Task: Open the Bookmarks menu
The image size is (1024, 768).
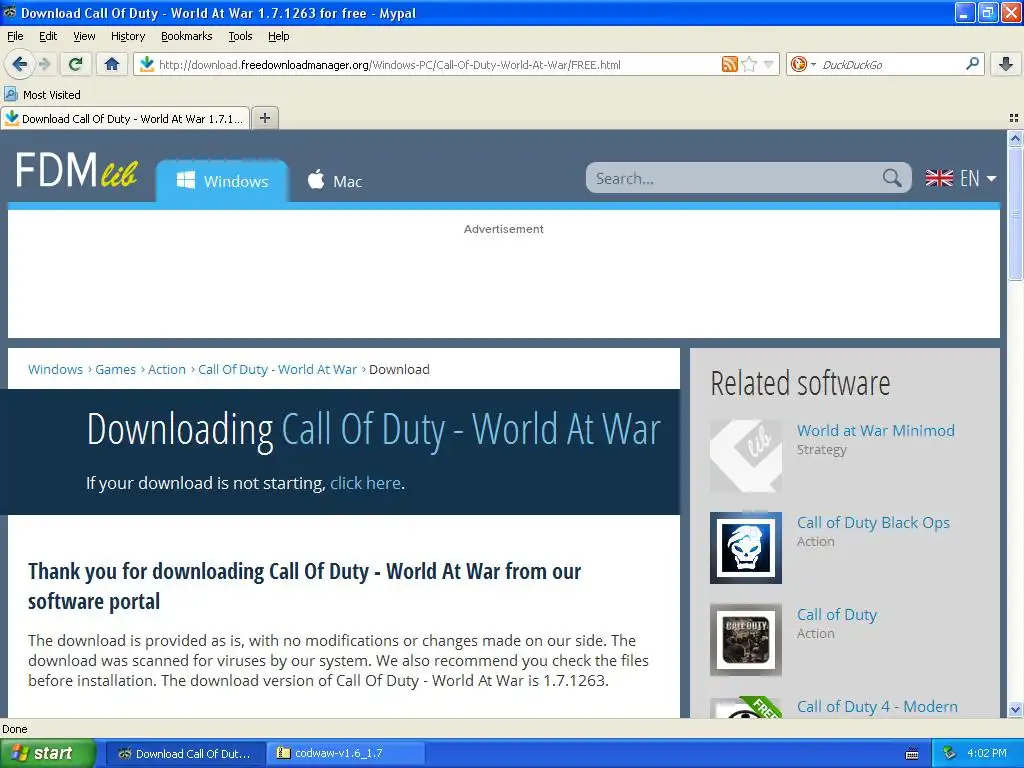Action: pyautogui.click(x=187, y=36)
